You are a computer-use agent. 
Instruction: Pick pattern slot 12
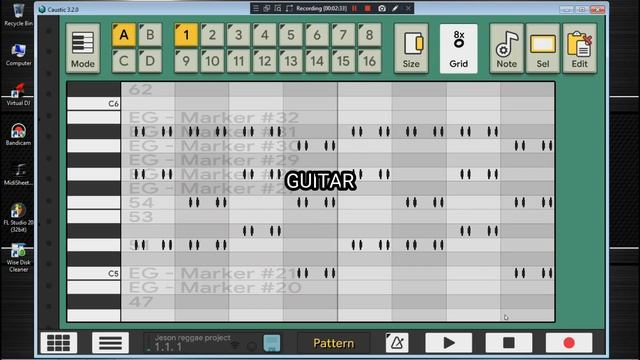(264, 61)
